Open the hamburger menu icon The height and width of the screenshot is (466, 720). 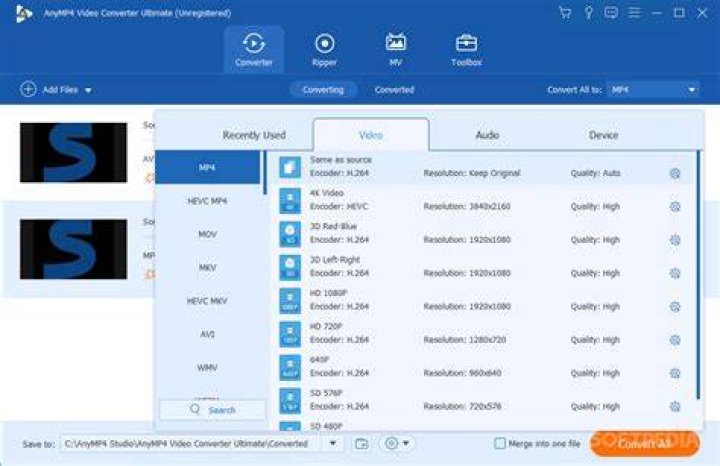tap(634, 12)
